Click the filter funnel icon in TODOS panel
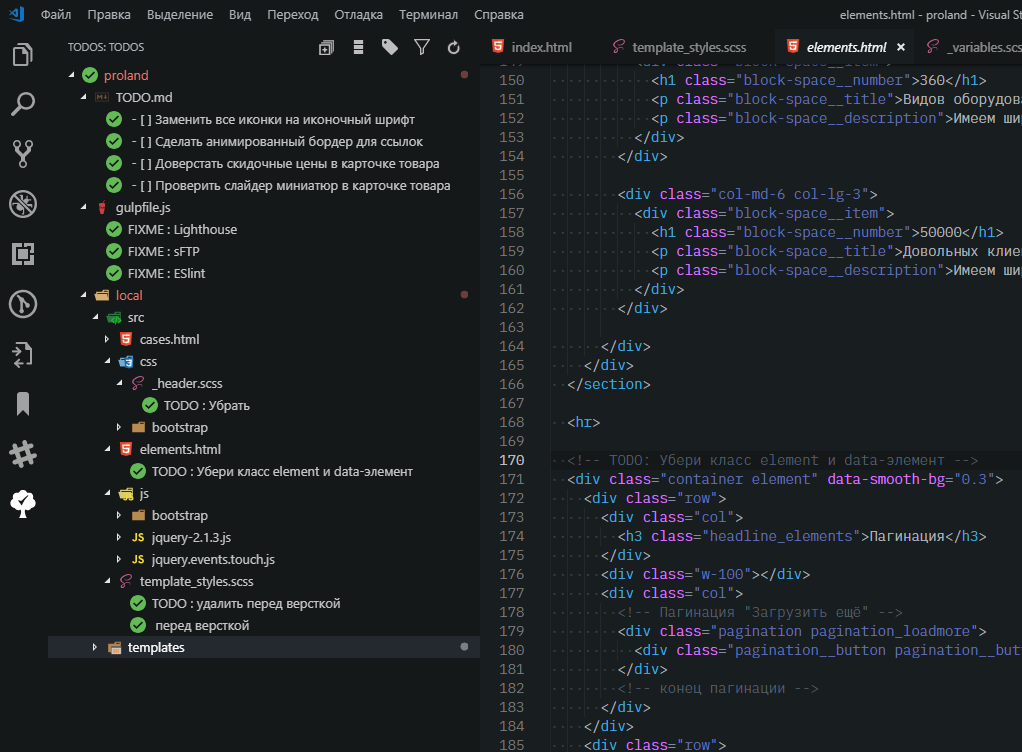 tap(422, 47)
